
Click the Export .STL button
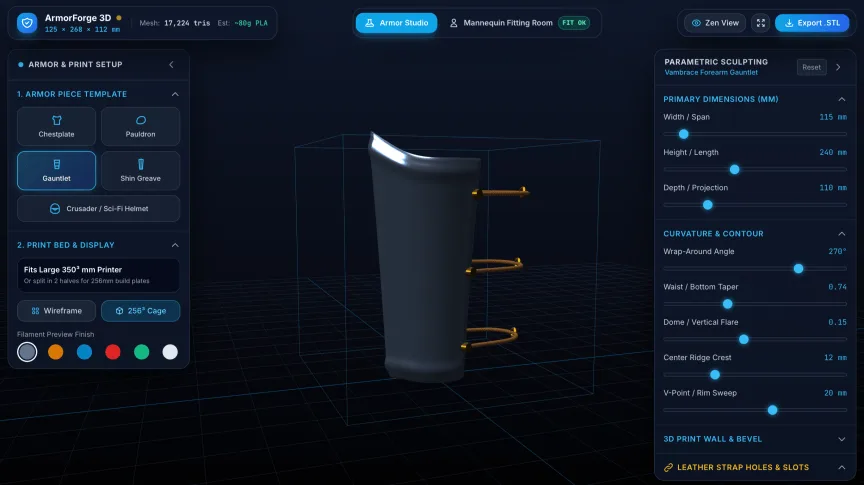tap(812, 23)
